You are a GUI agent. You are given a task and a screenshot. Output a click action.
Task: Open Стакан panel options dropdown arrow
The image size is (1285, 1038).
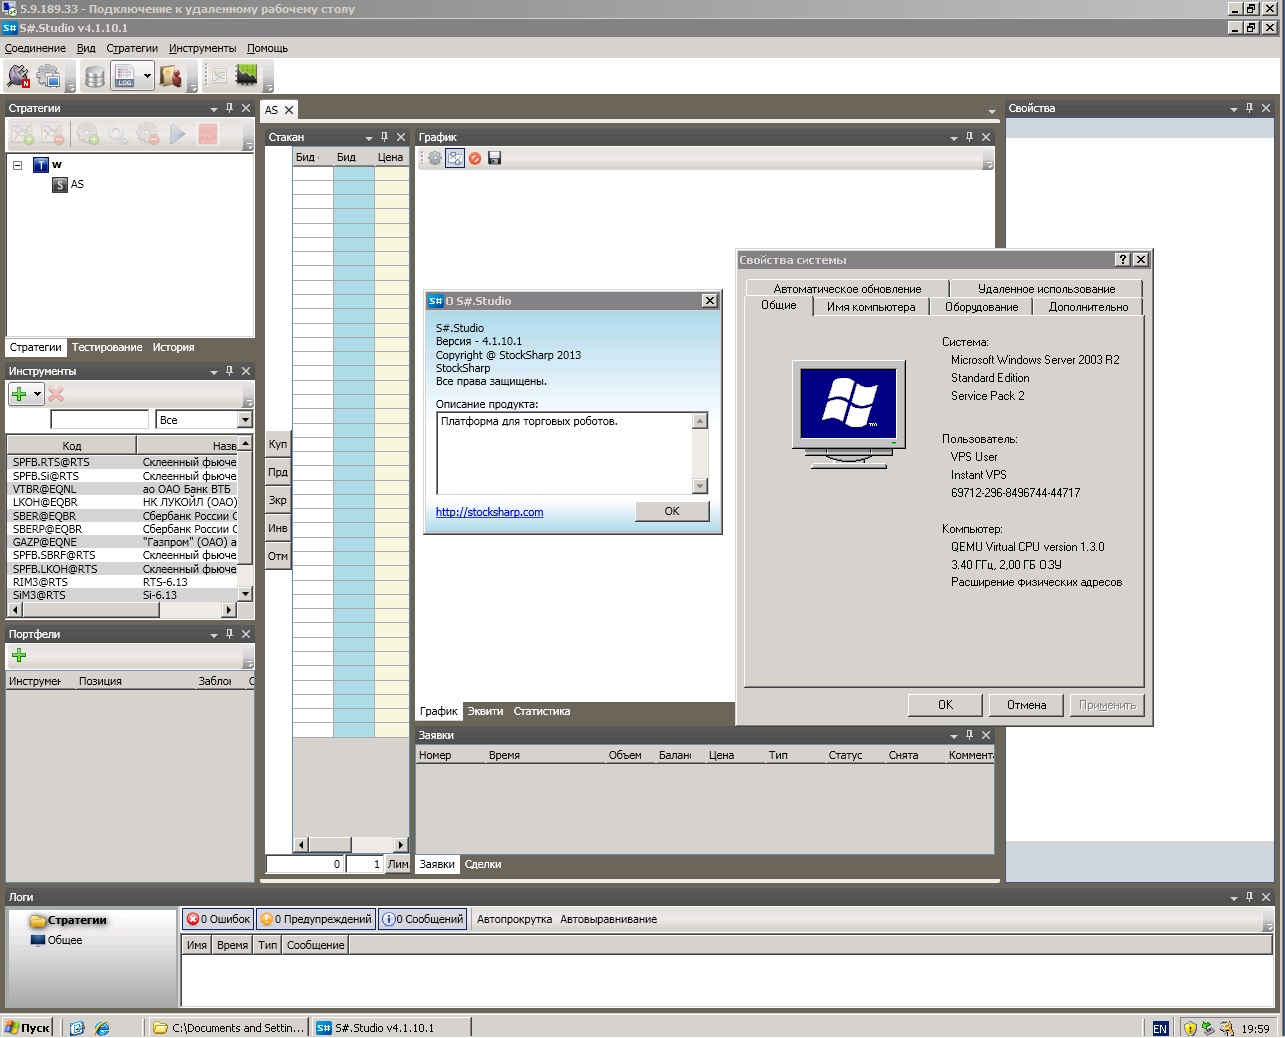[369, 138]
